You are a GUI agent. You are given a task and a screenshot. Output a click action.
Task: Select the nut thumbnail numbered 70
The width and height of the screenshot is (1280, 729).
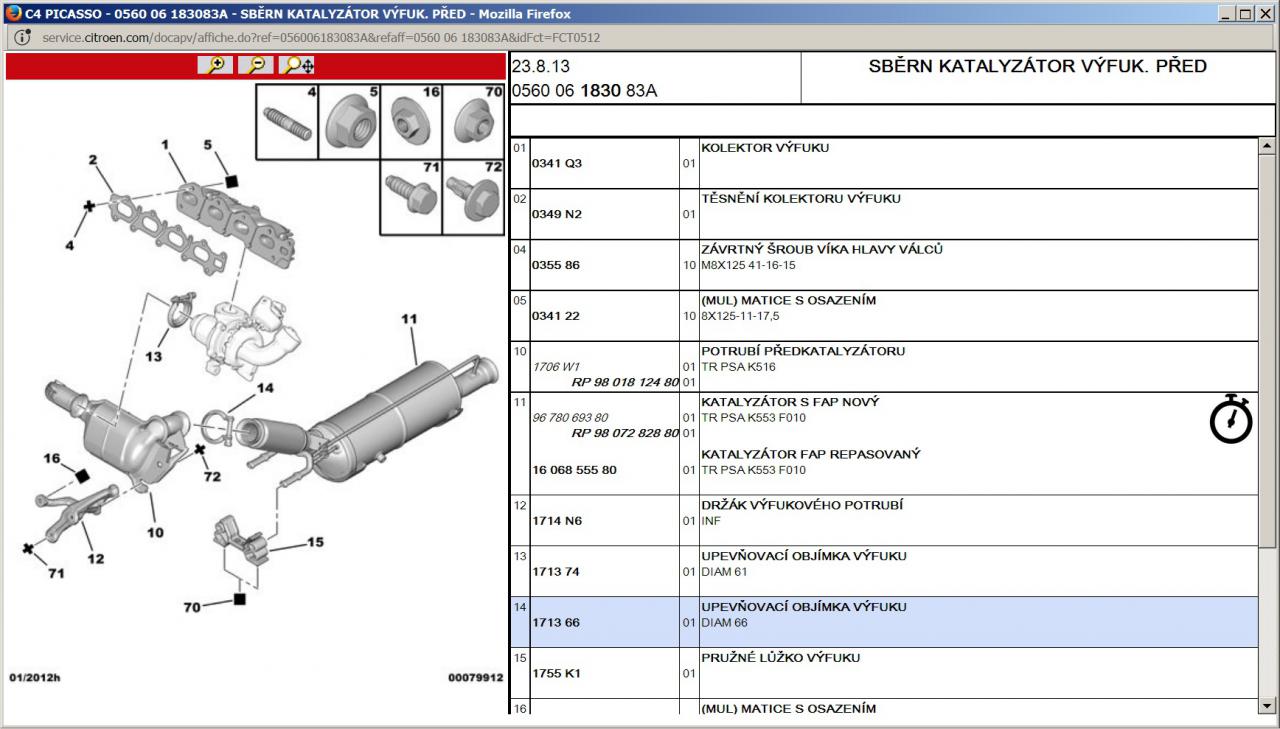point(474,122)
